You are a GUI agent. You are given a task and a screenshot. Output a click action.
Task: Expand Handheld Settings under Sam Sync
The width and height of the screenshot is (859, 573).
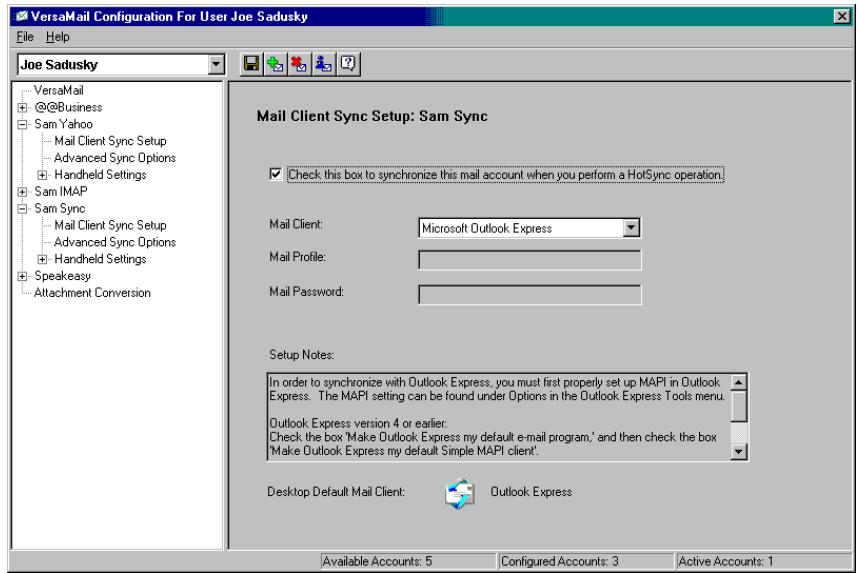pos(42,259)
